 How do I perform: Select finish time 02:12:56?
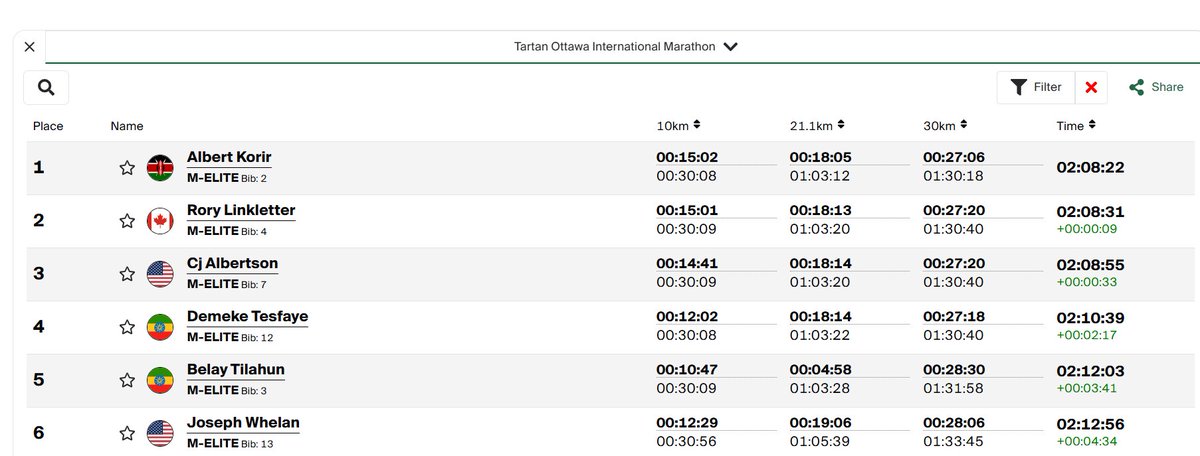1091,424
